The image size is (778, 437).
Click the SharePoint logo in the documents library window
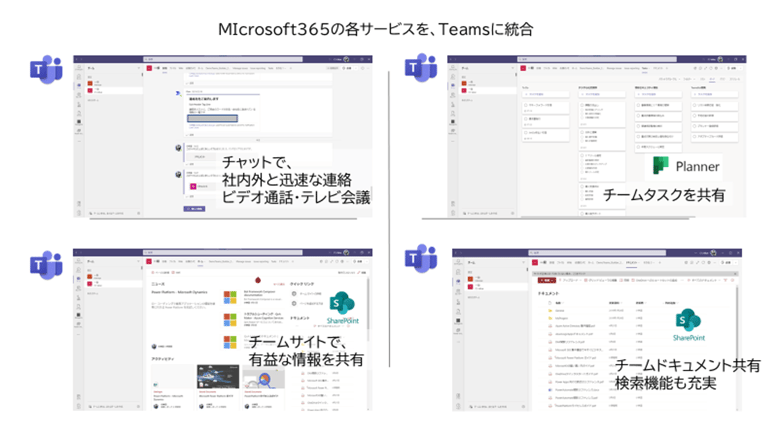pyautogui.click(x=688, y=320)
